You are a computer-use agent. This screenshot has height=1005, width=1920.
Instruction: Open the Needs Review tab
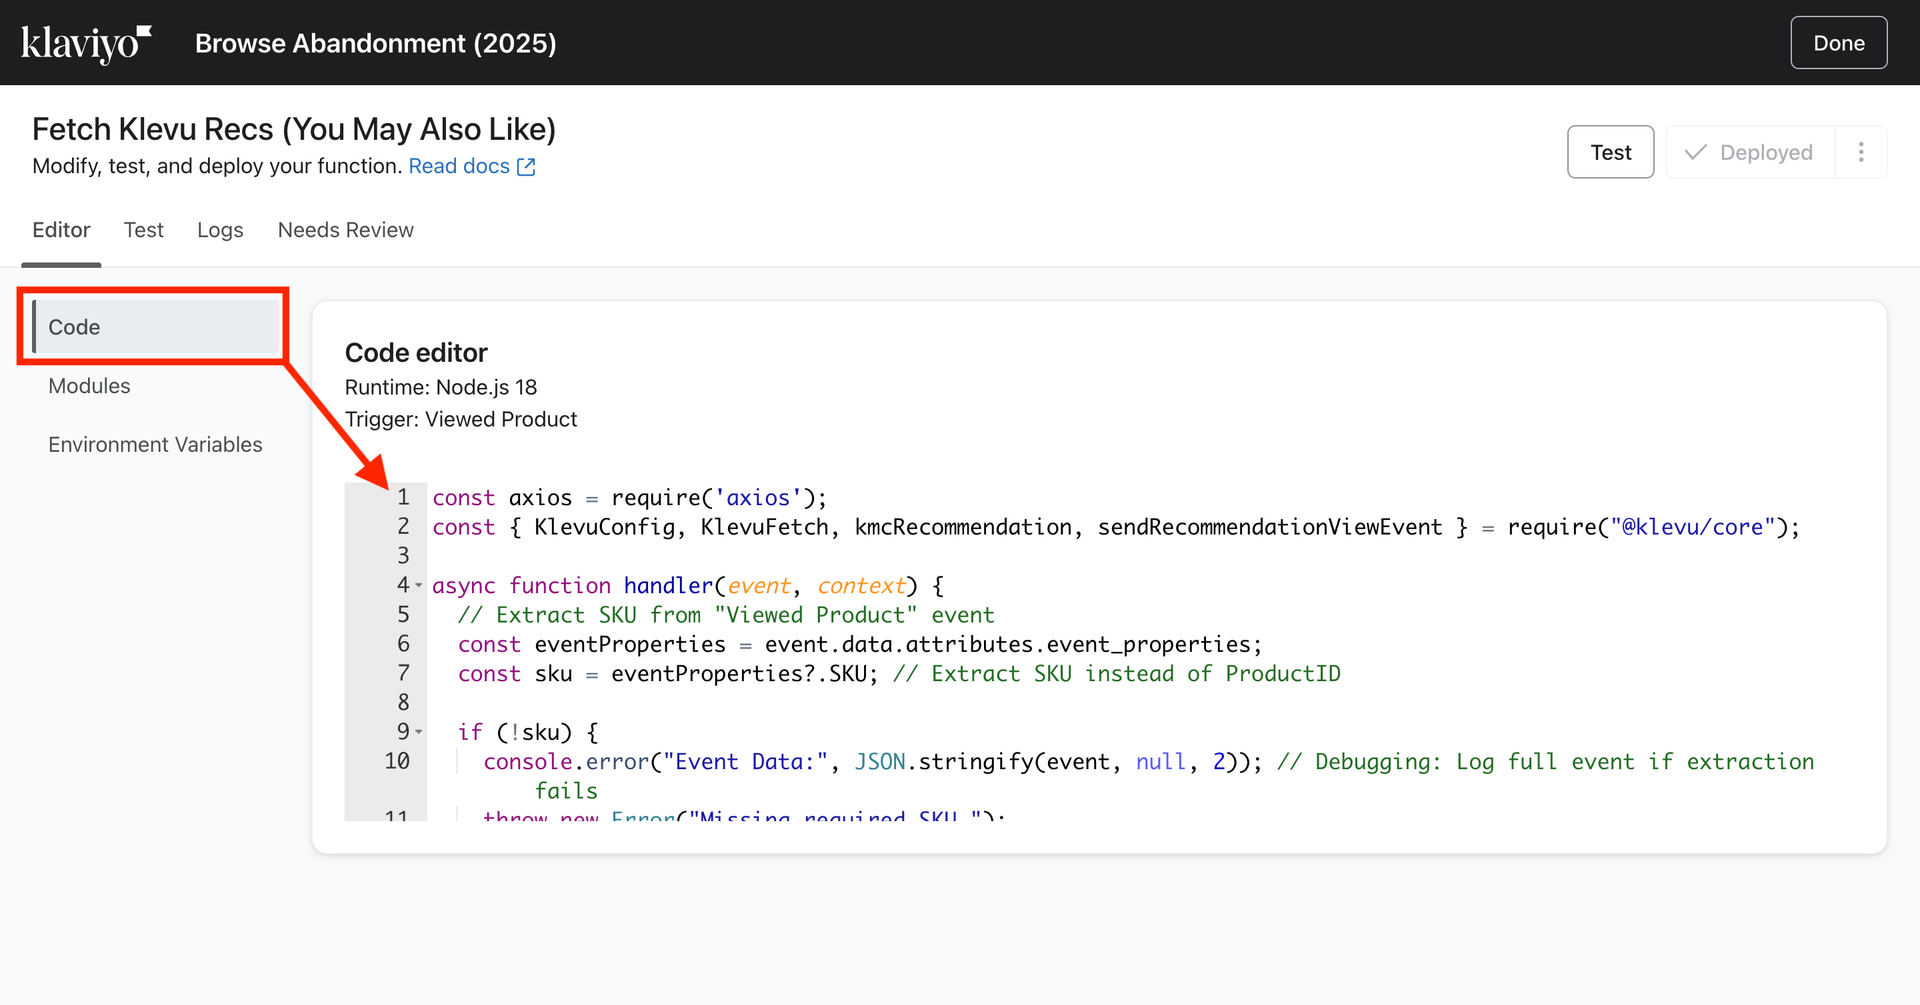tap(345, 230)
